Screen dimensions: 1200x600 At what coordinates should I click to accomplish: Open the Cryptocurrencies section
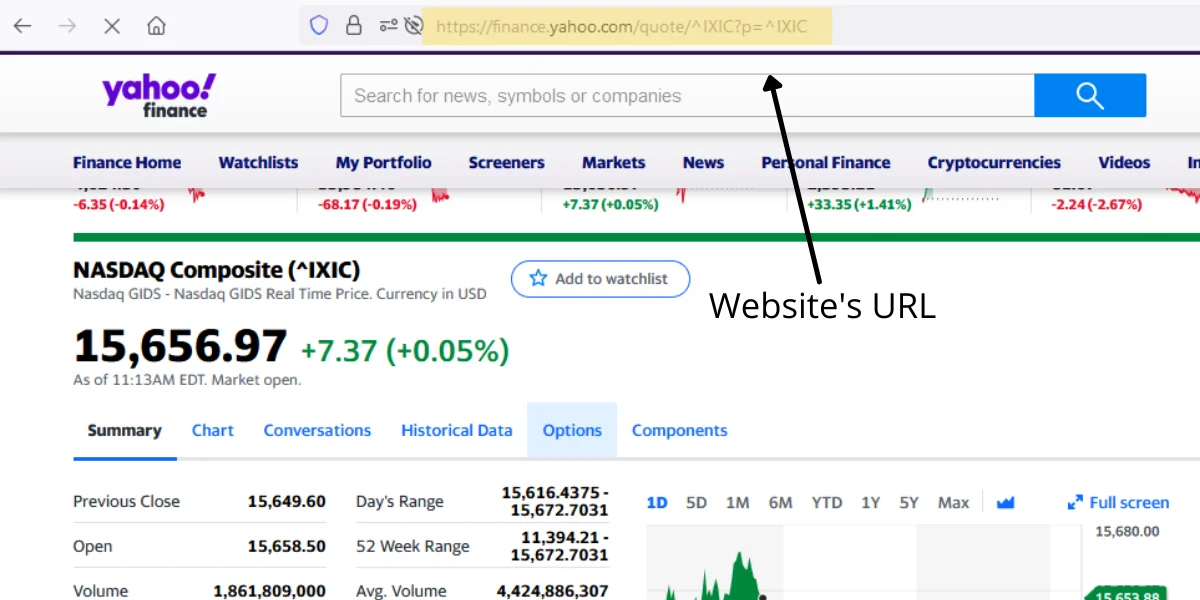coord(993,162)
